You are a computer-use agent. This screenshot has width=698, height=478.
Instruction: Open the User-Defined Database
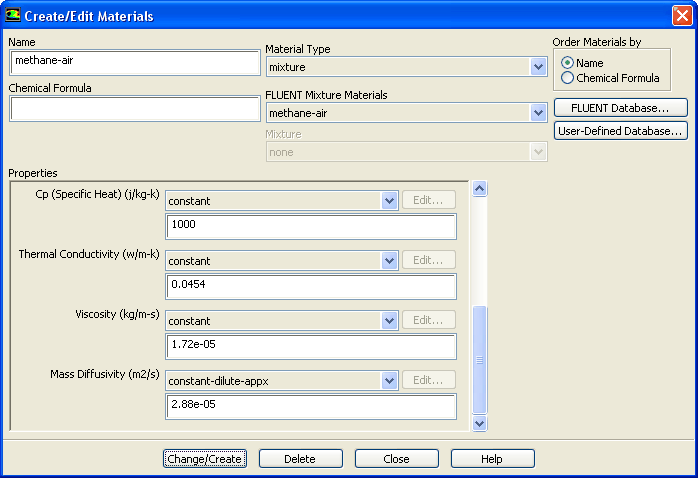621,131
